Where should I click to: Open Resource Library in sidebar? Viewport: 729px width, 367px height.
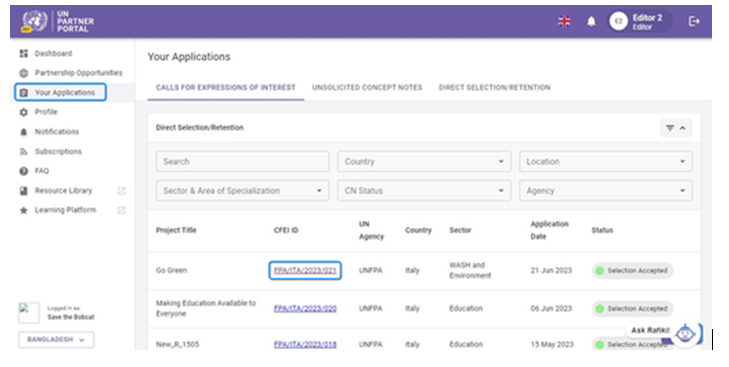coord(63,191)
